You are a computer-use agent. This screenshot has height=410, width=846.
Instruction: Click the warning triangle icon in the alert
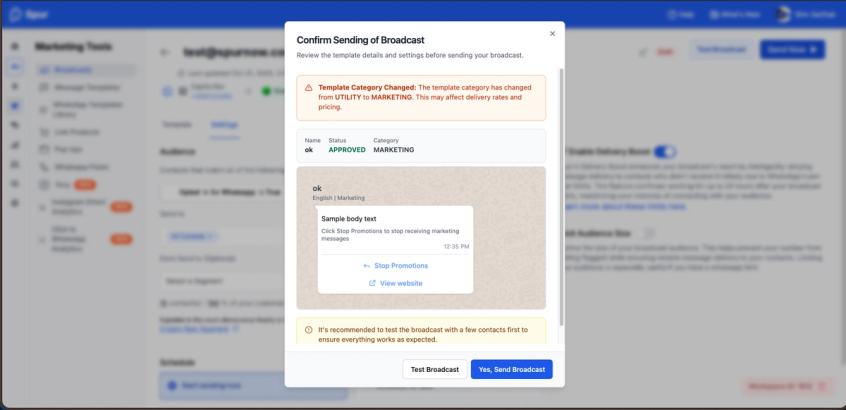[x=309, y=87]
